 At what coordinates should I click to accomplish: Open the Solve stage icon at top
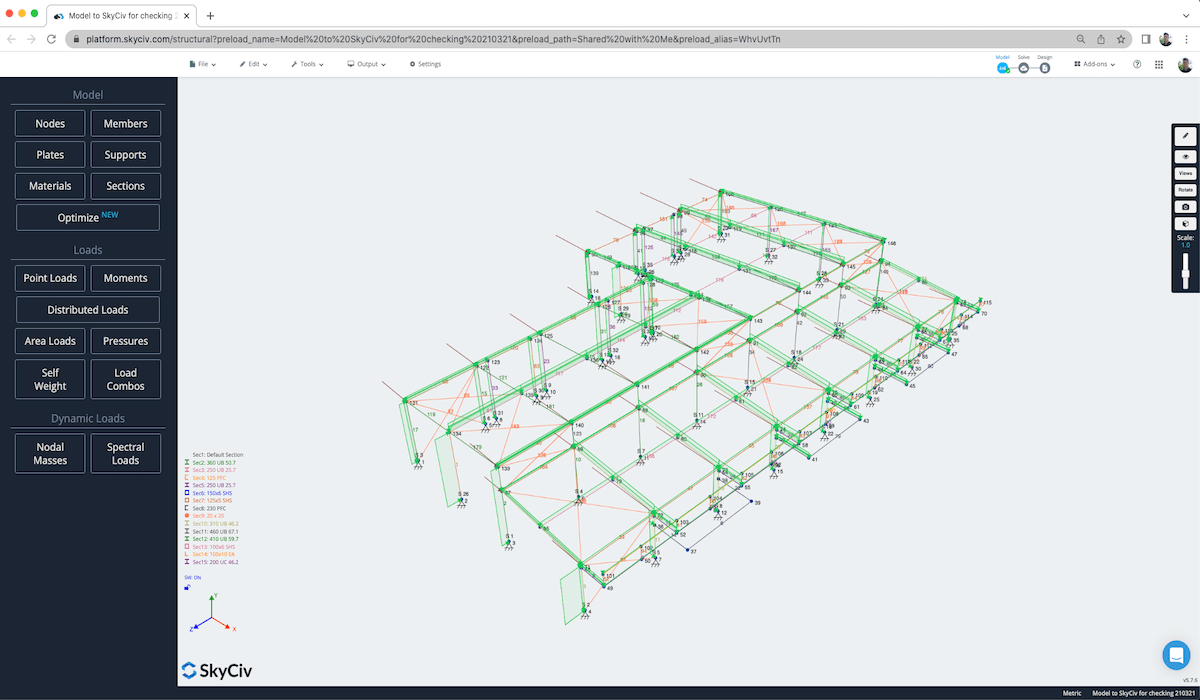click(1023, 68)
